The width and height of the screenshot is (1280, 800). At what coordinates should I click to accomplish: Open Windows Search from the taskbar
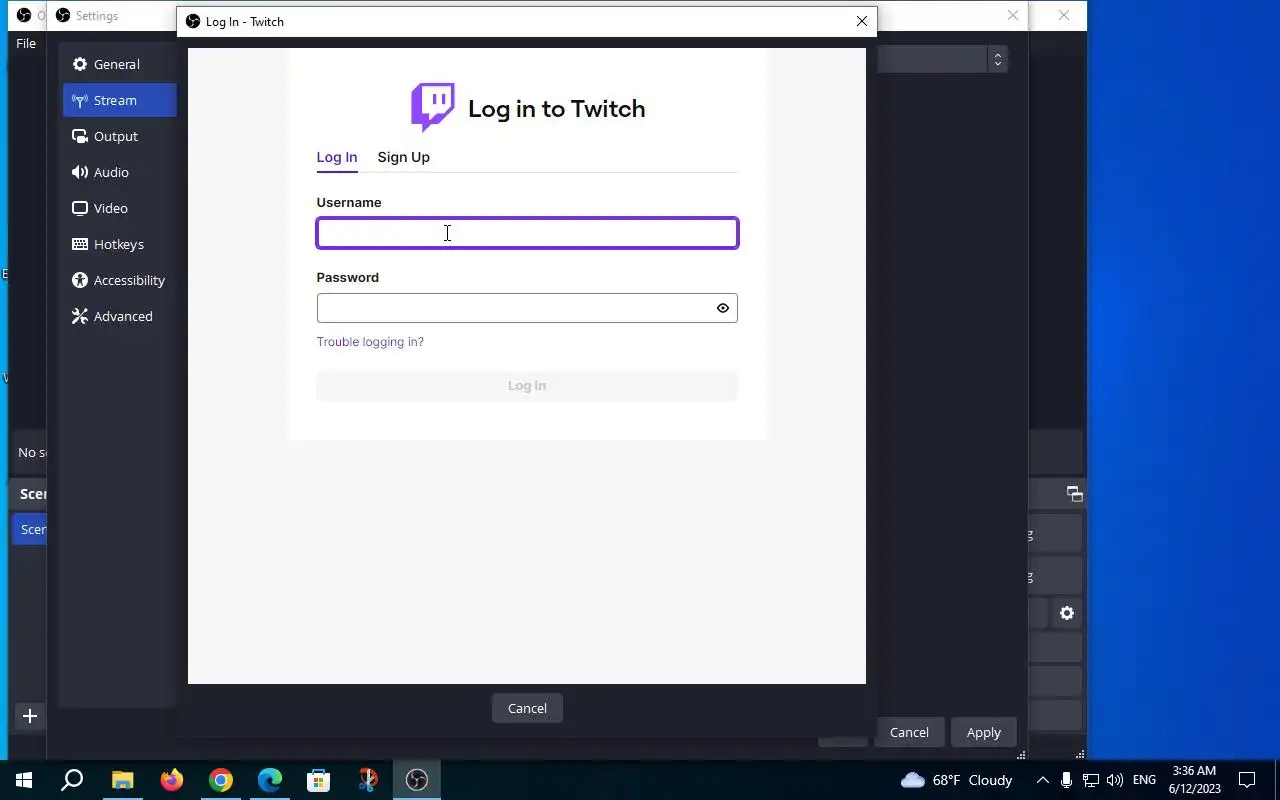coord(72,780)
